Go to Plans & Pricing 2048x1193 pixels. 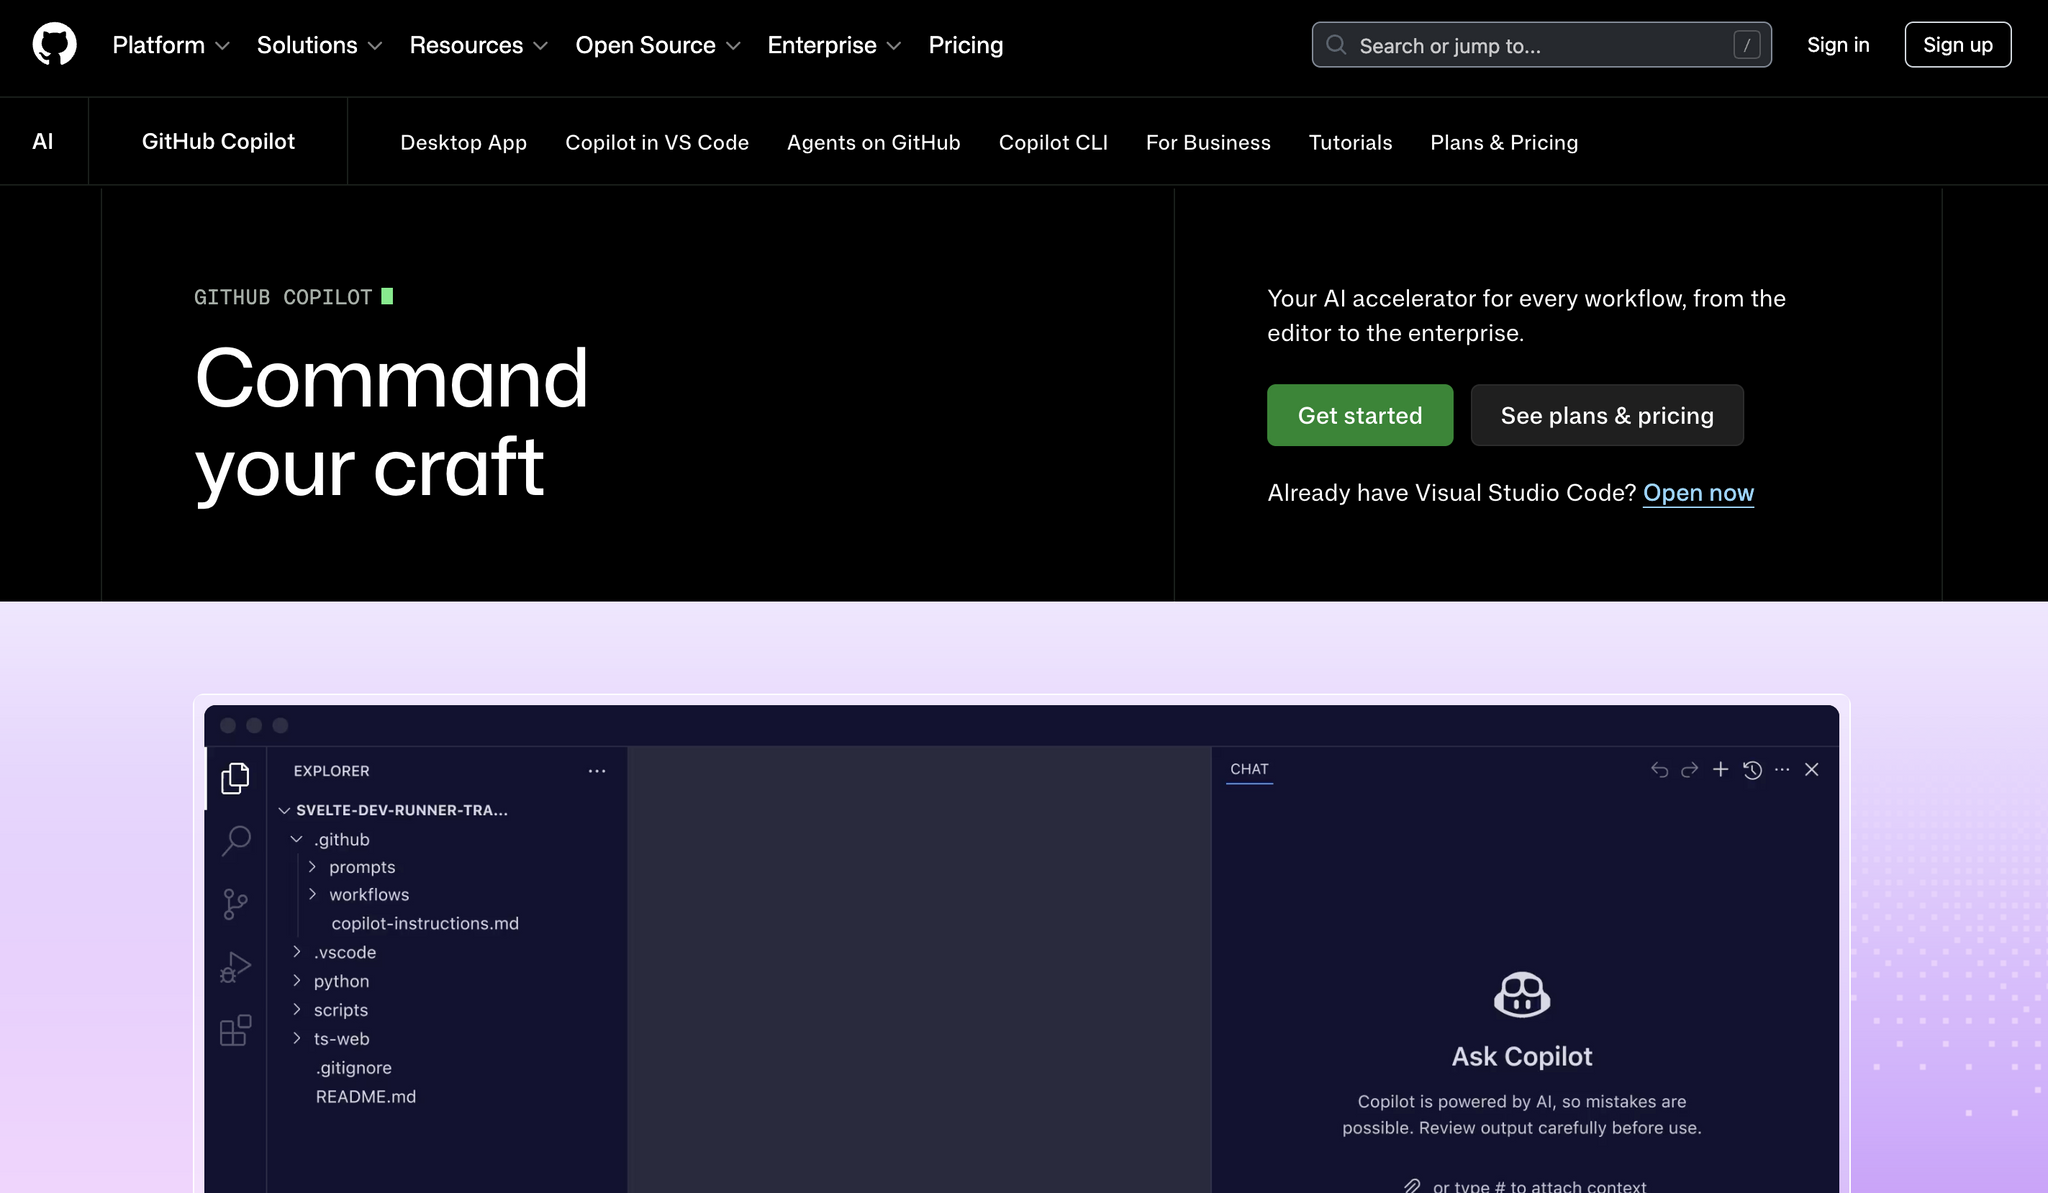[x=1504, y=142]
